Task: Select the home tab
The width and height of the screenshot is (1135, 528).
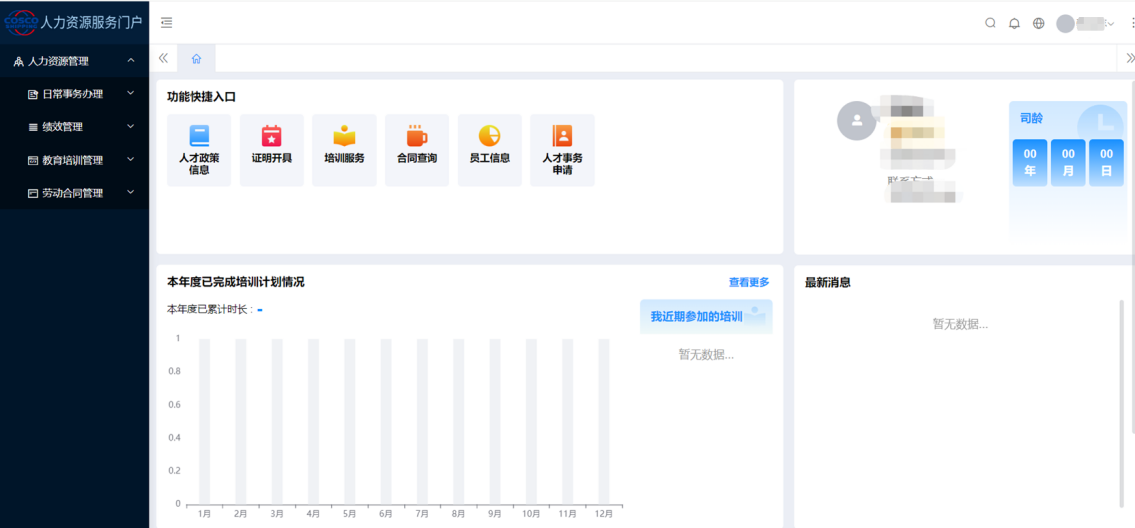Action: (x=196, y=59)
